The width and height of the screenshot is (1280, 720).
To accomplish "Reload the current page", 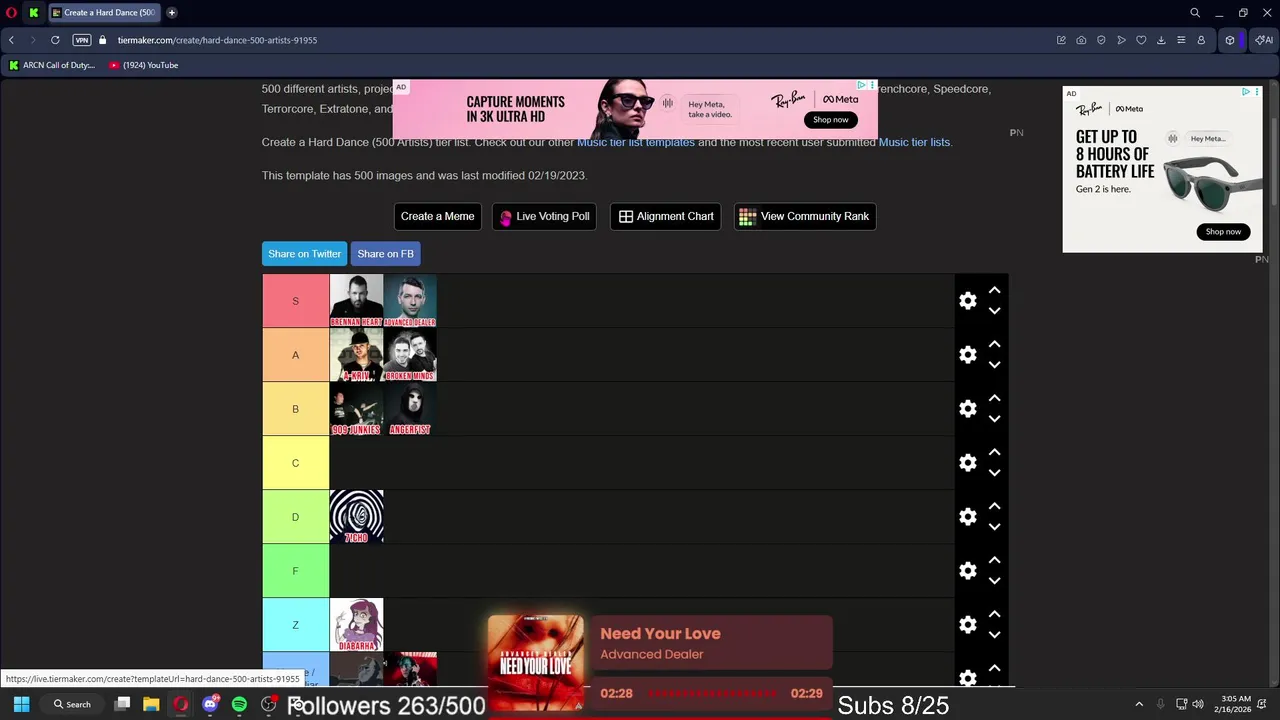I will click(x=55, y=40).
